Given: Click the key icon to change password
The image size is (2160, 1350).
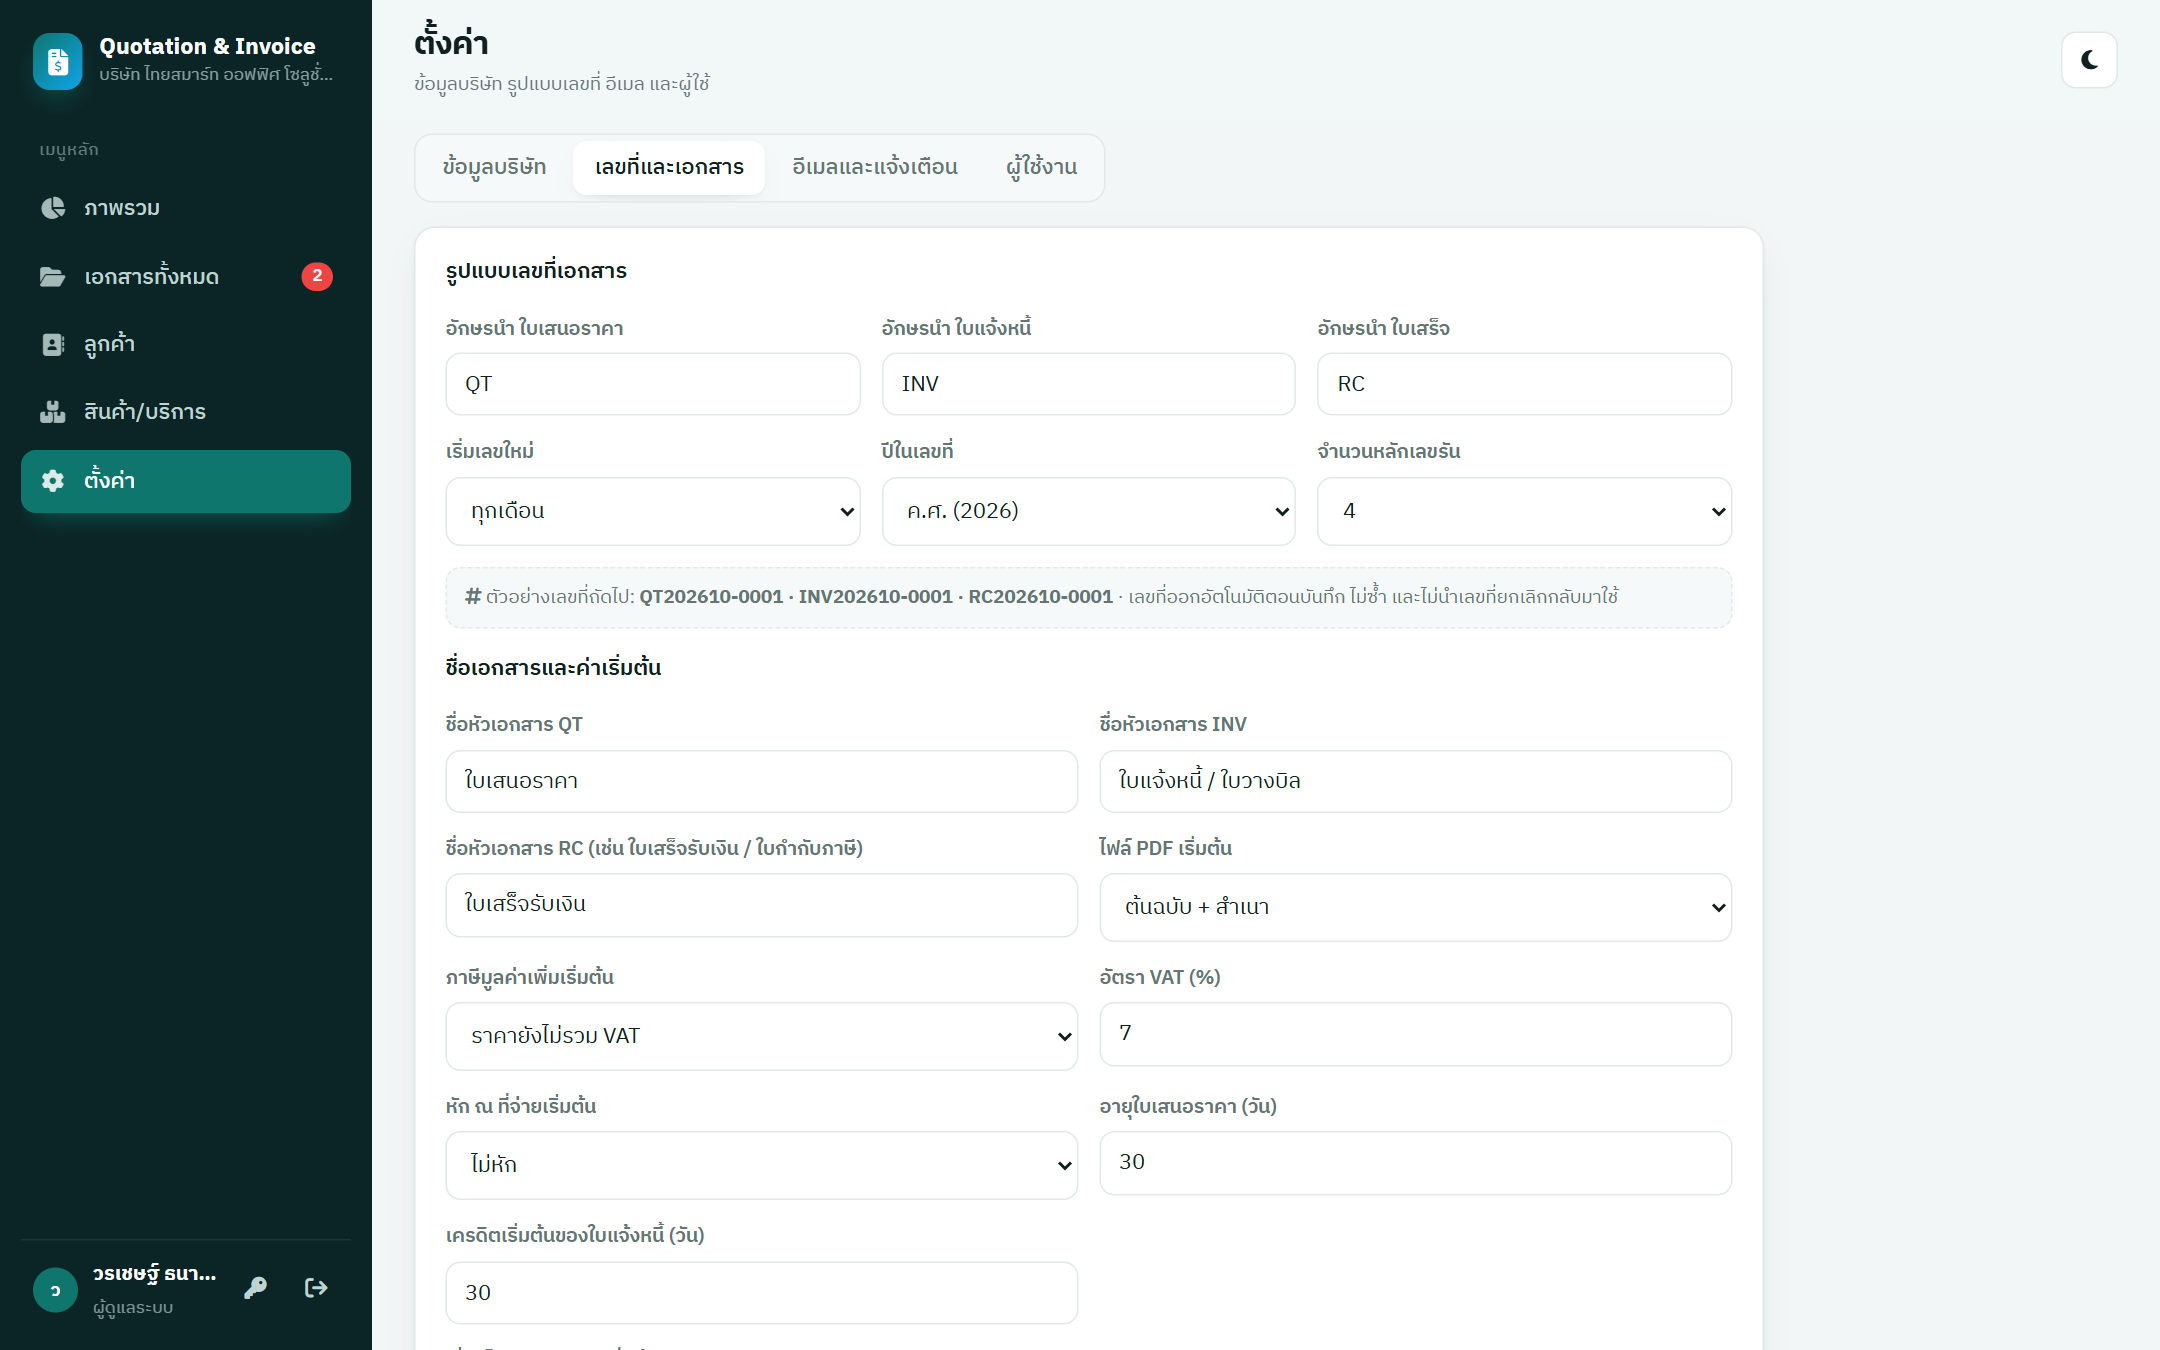Looking at the screenshot, I should click(256, 1288).
